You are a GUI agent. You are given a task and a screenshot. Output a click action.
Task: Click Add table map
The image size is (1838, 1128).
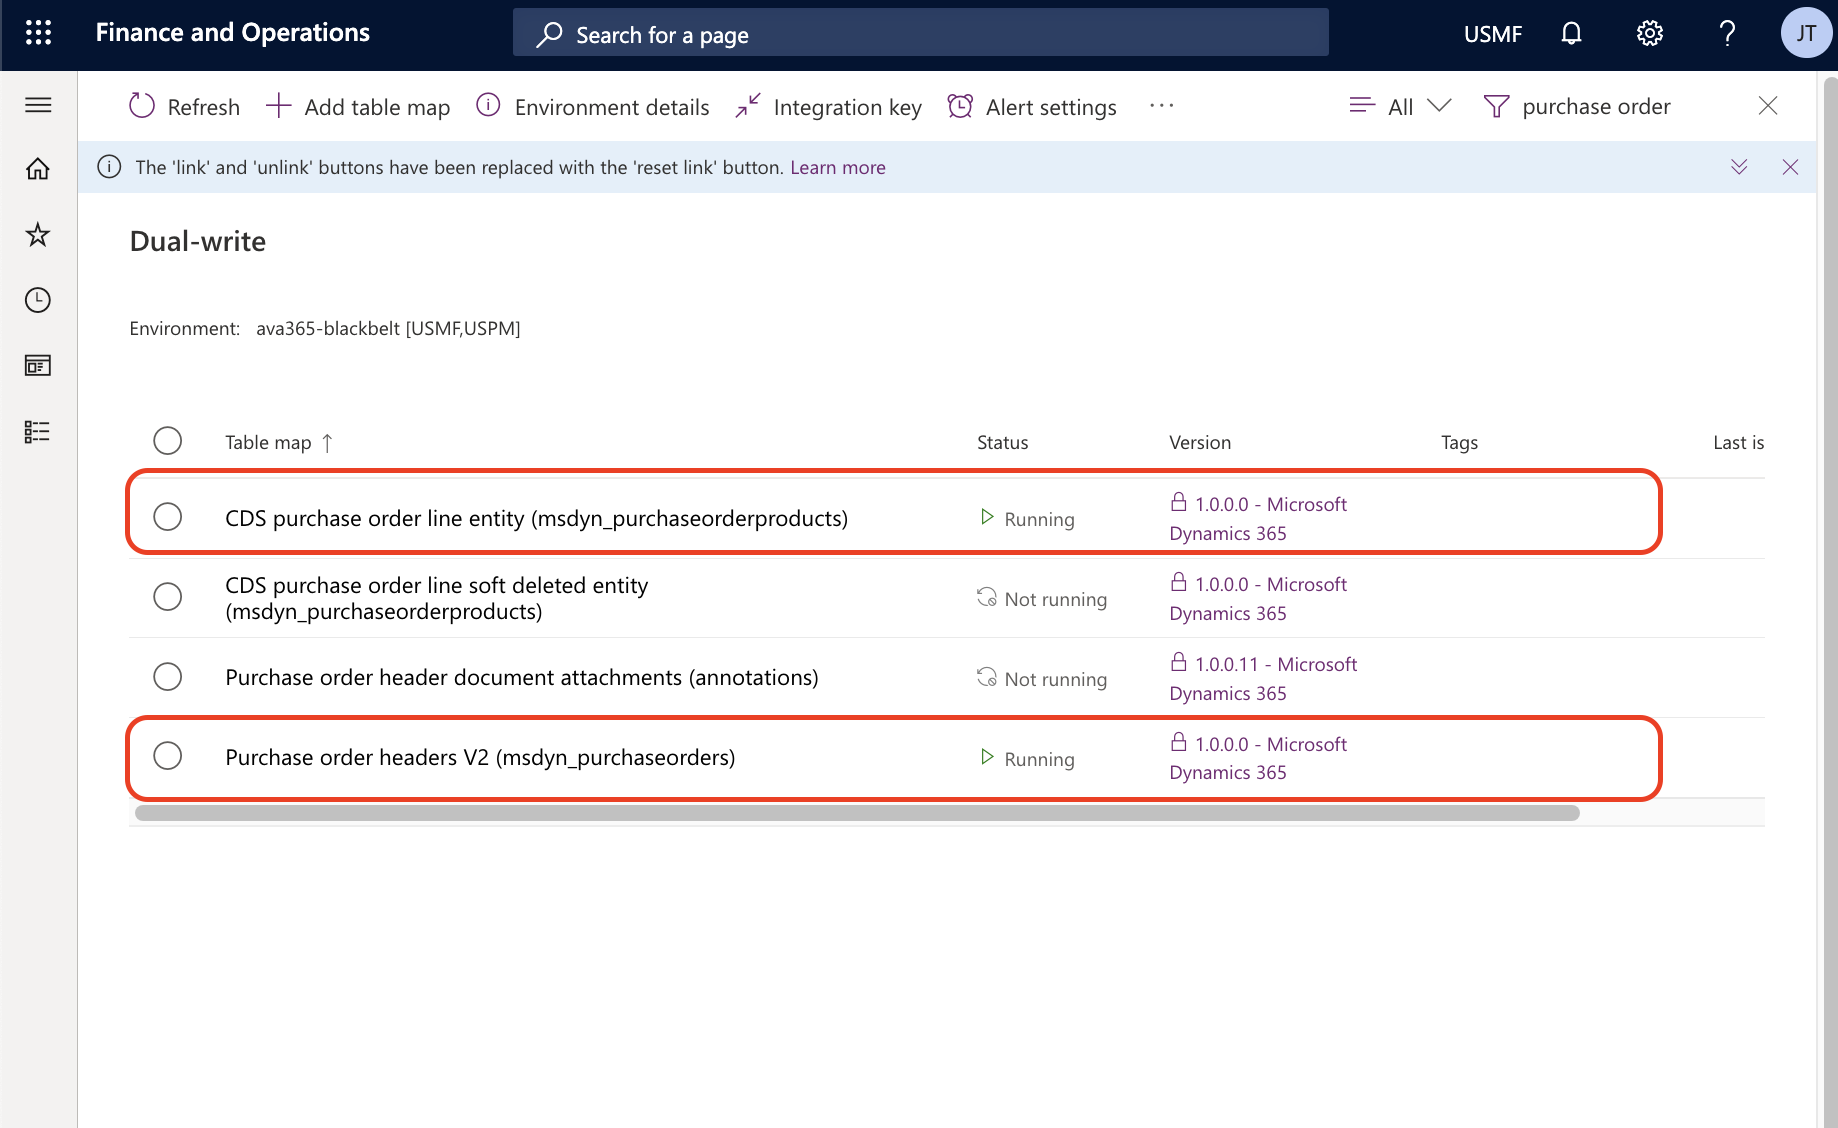(x=358, y=106)
